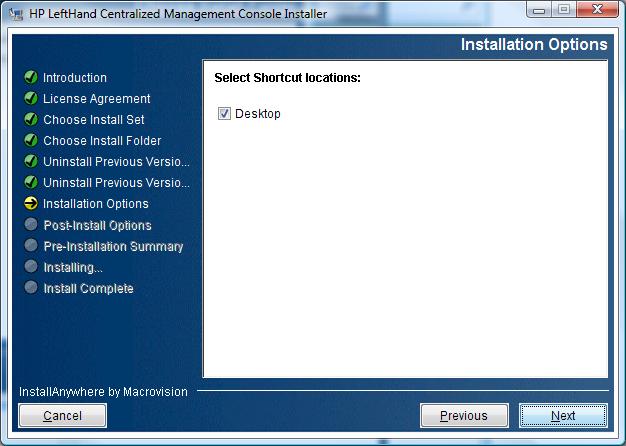Click the disabled maximize button

point(564,10)
